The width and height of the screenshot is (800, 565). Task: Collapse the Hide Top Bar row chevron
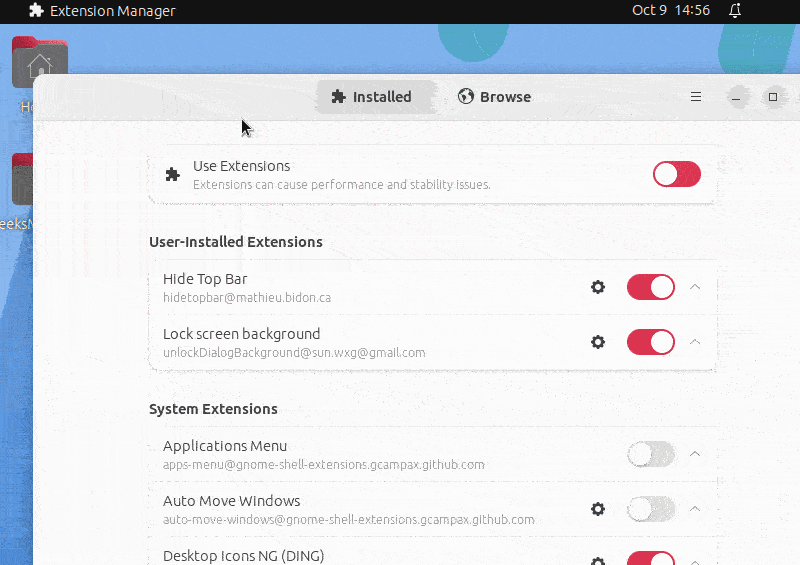click(x=695, y=287)
